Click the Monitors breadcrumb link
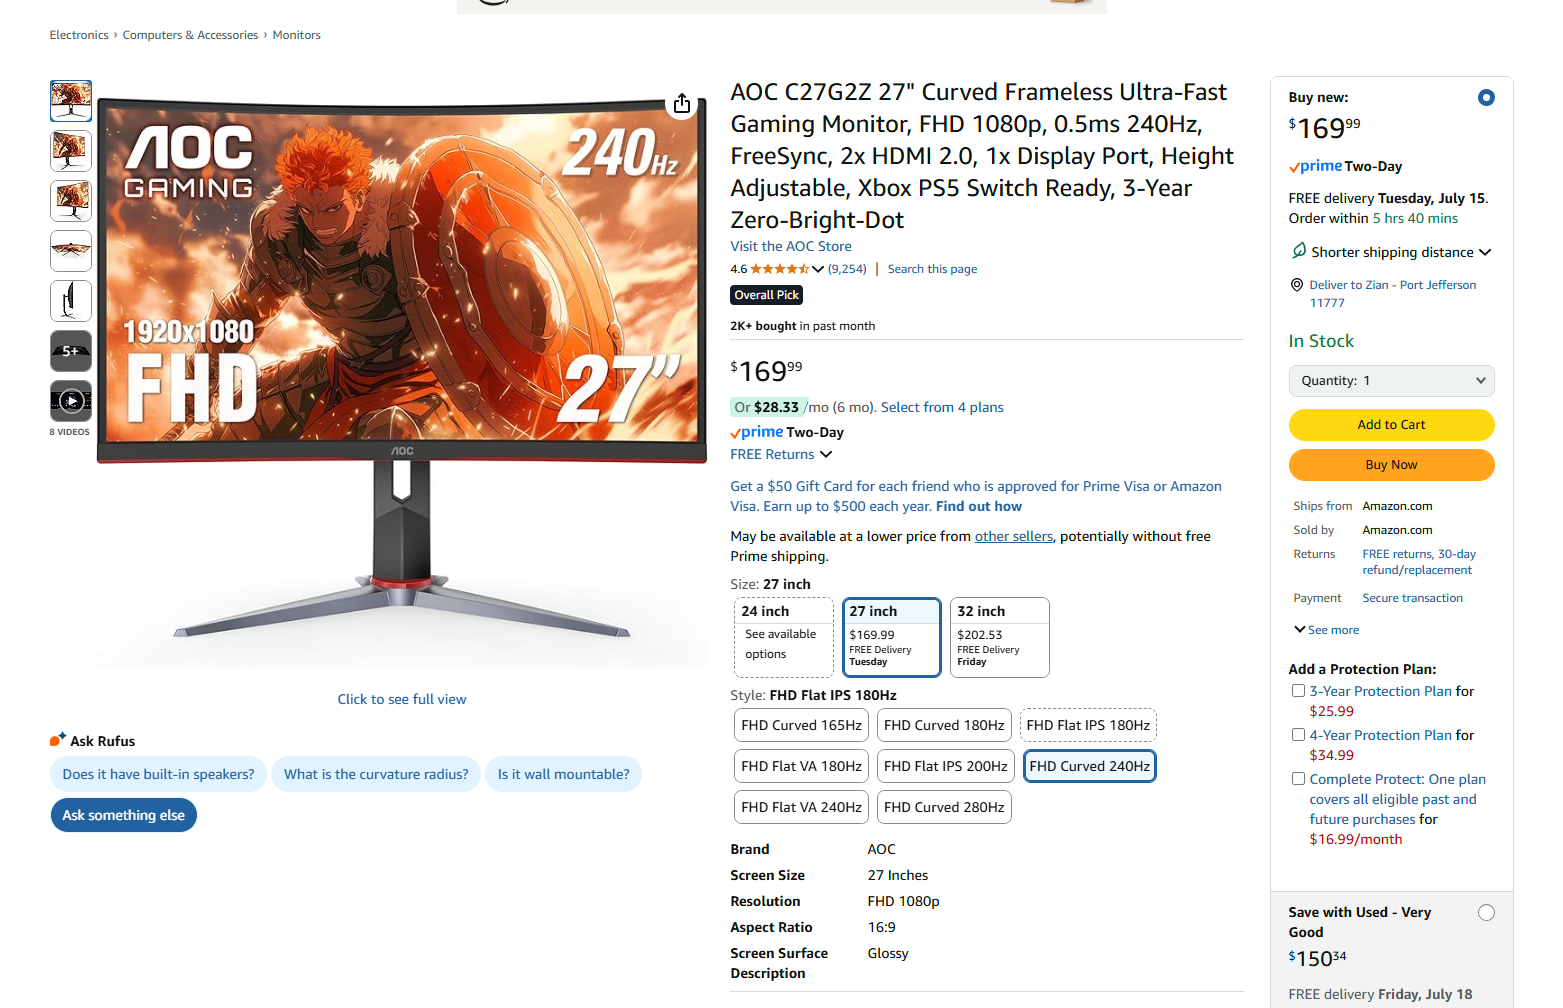 [x=297, y=35]
